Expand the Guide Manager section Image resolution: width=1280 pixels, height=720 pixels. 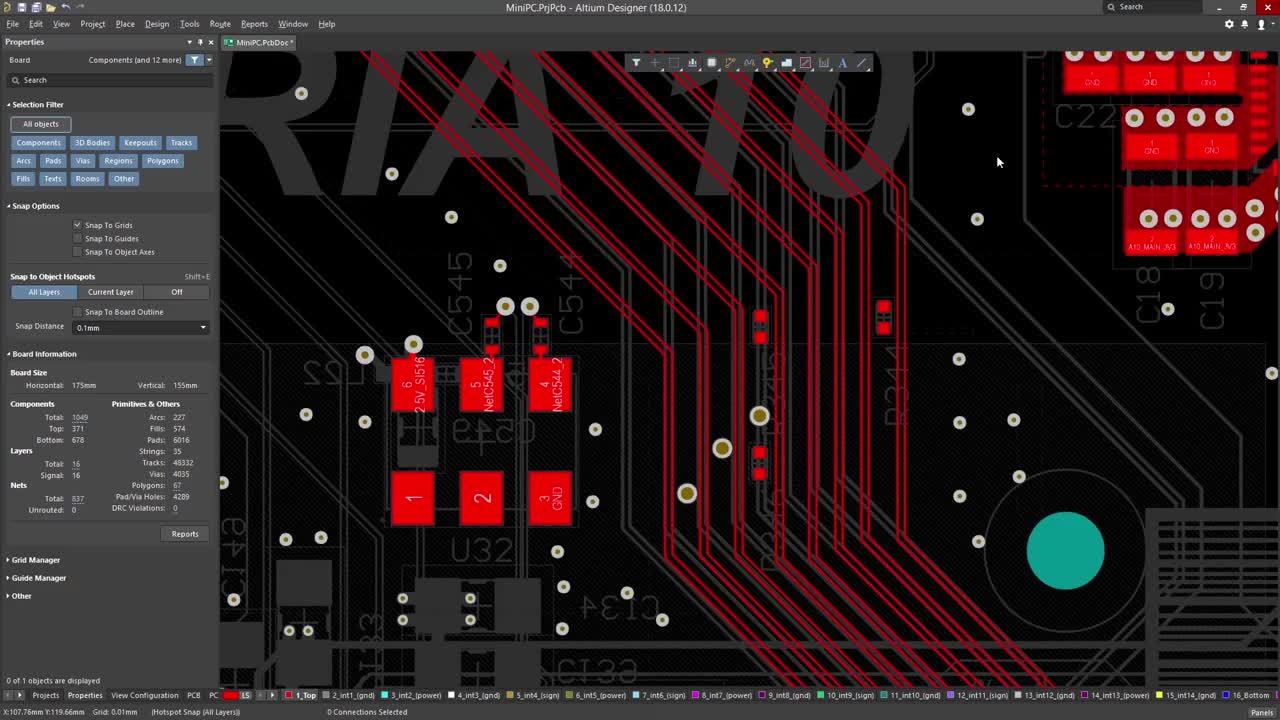coord(38,578)
